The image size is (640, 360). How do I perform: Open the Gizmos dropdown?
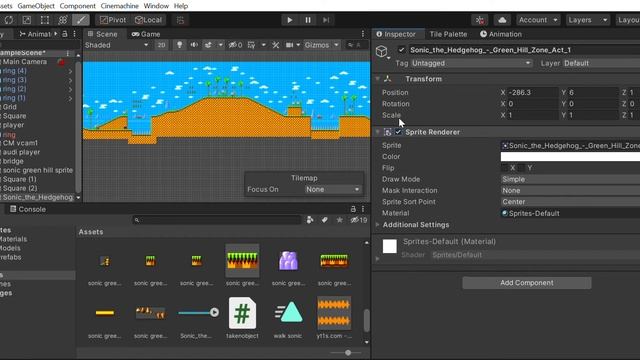[x=321, y=45]
